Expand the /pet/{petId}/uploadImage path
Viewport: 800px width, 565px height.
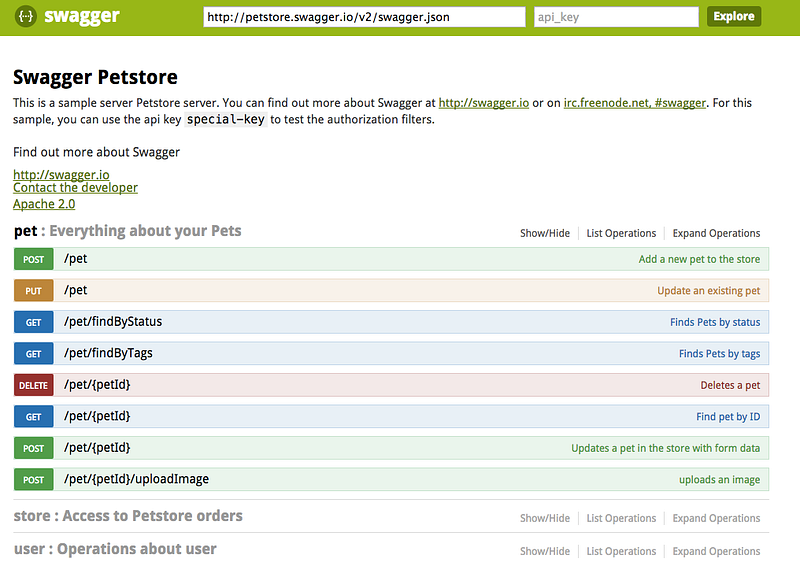click(x=136, y=479)
